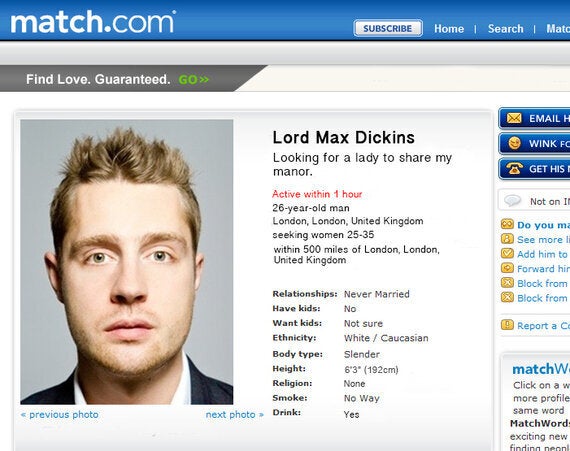Click the second Block from X icon

click(507, 297)
